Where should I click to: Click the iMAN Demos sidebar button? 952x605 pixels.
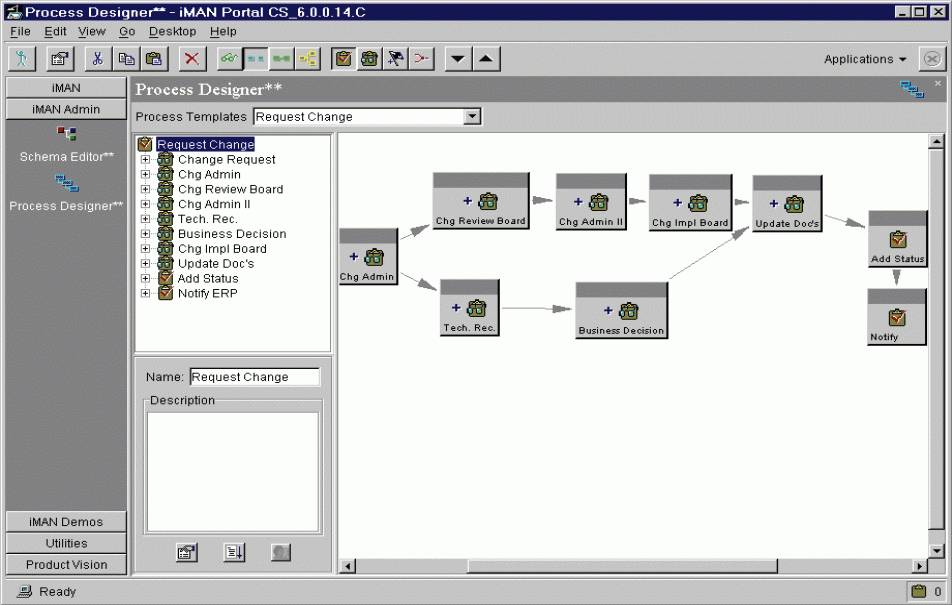[x=66, y=522]
